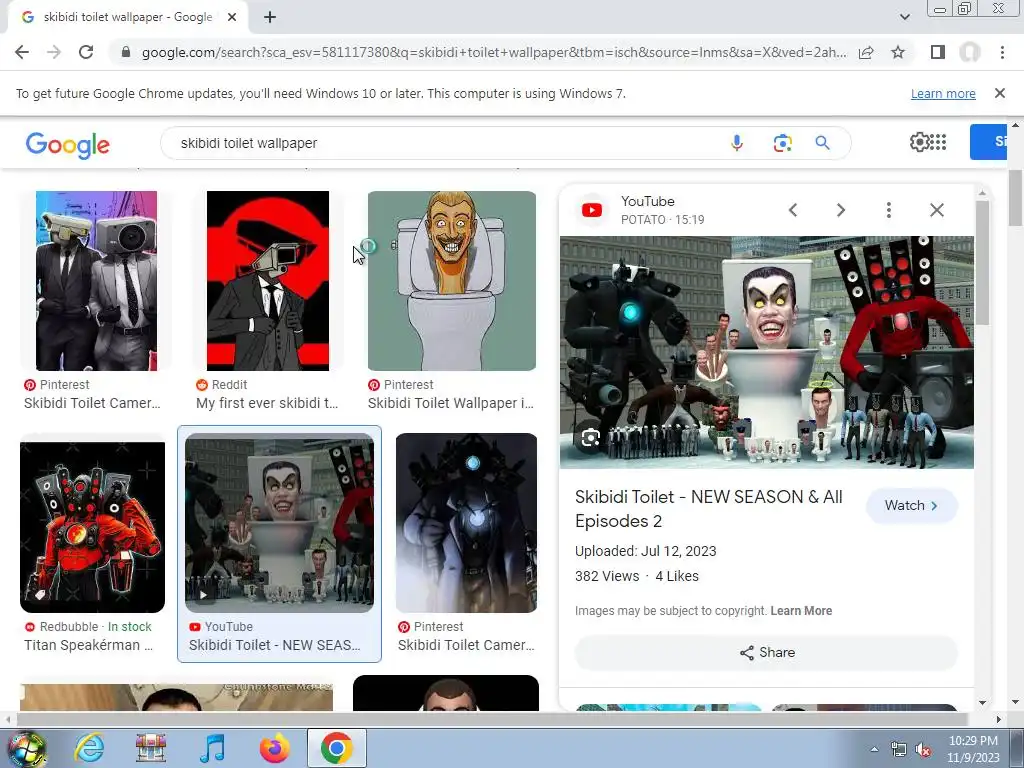Launch Internet Explorer from the taskbar
Viewport: 1024px width, 768px height.
89,748
